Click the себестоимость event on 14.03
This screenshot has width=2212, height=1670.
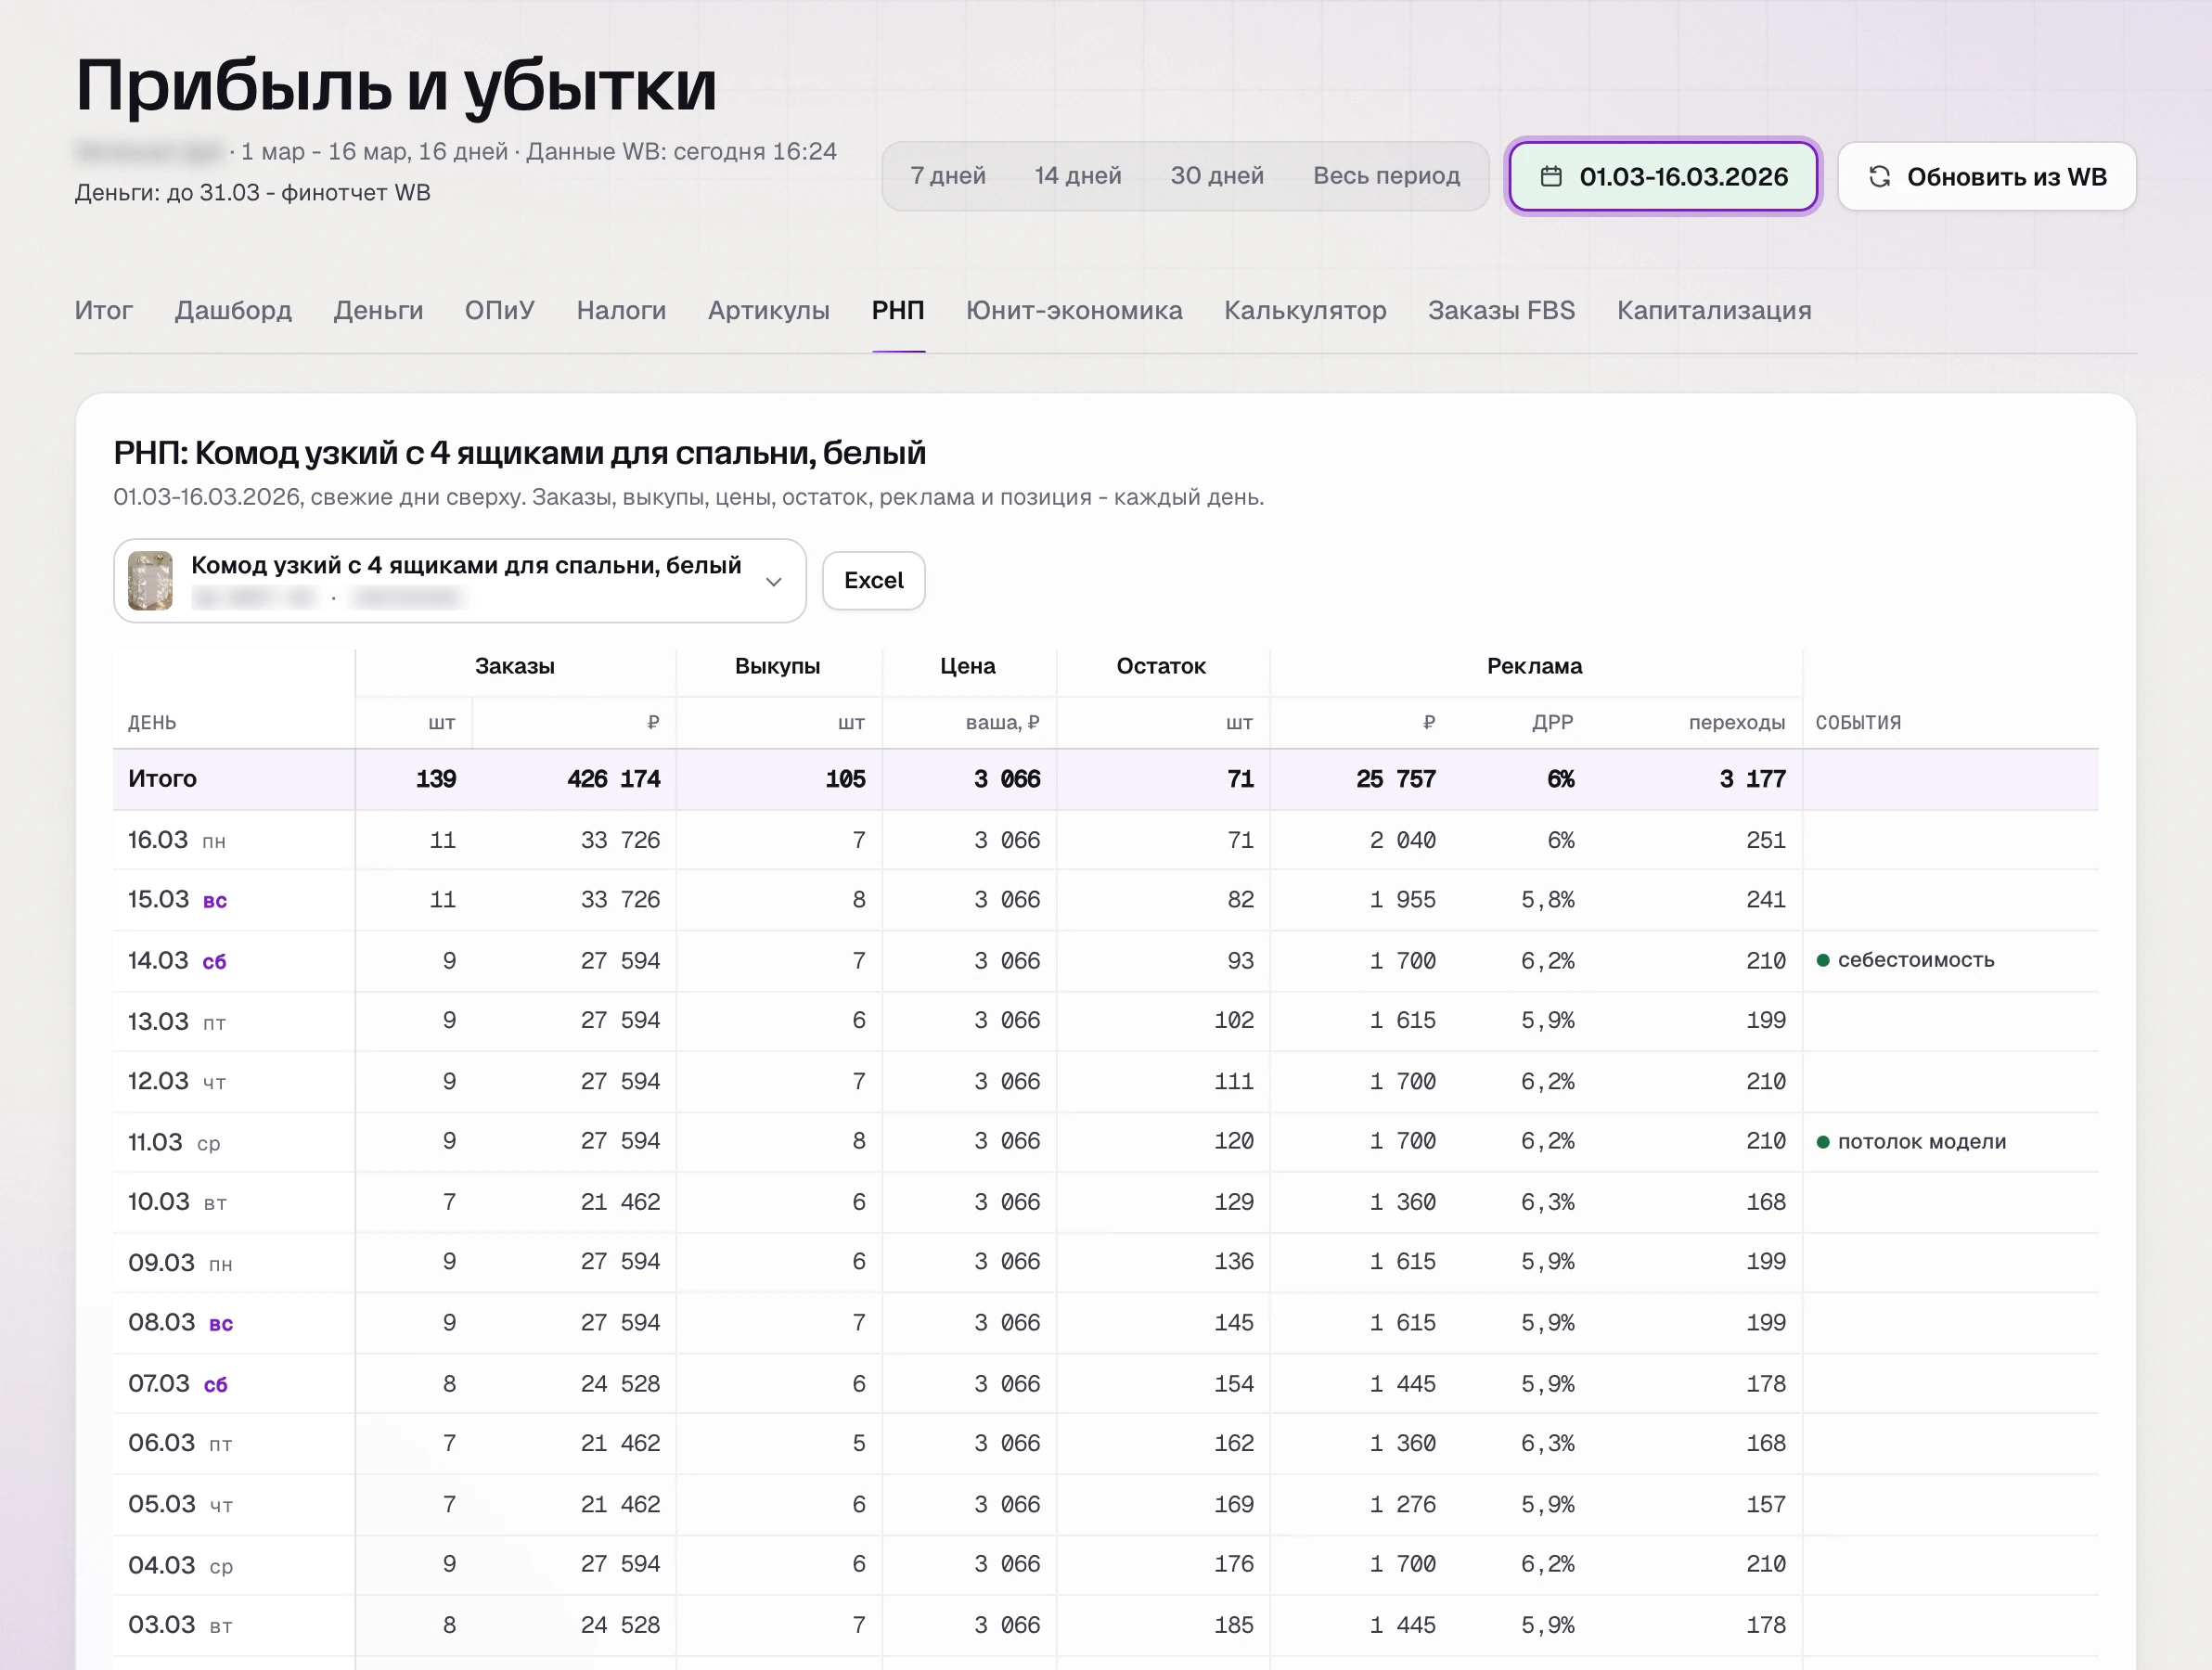tap(1905, 960)
